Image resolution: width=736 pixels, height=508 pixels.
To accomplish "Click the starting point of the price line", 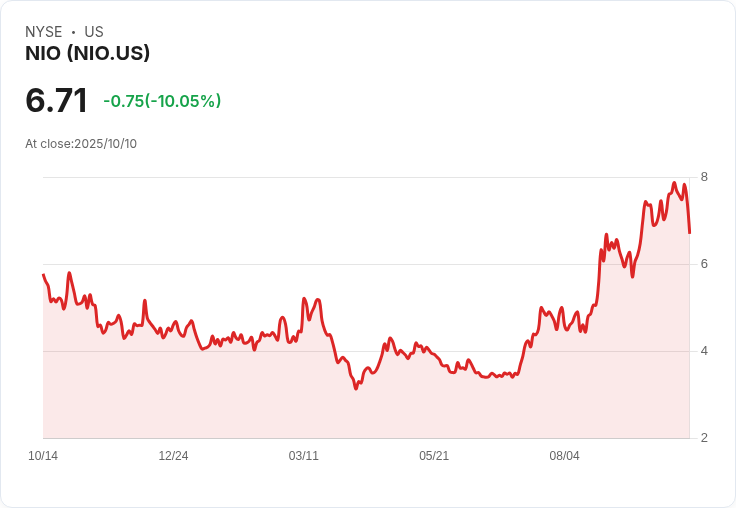I will [43, 274].
